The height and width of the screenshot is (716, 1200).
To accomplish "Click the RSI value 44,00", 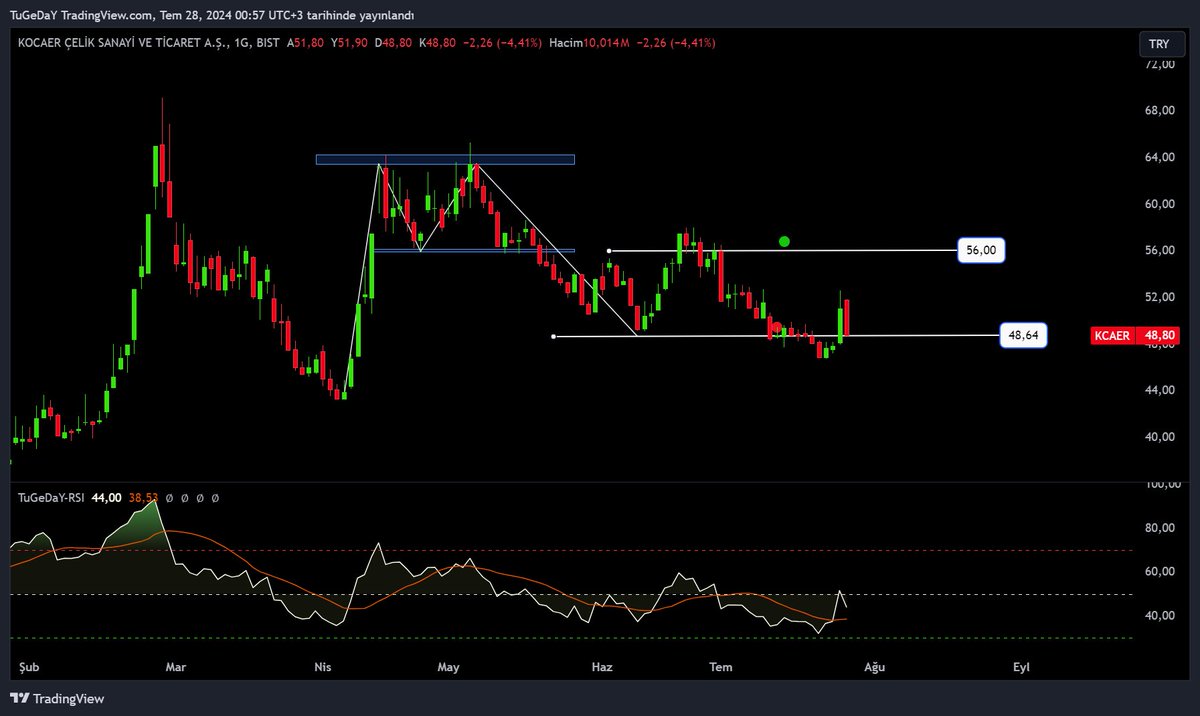I will coord(106,497).
